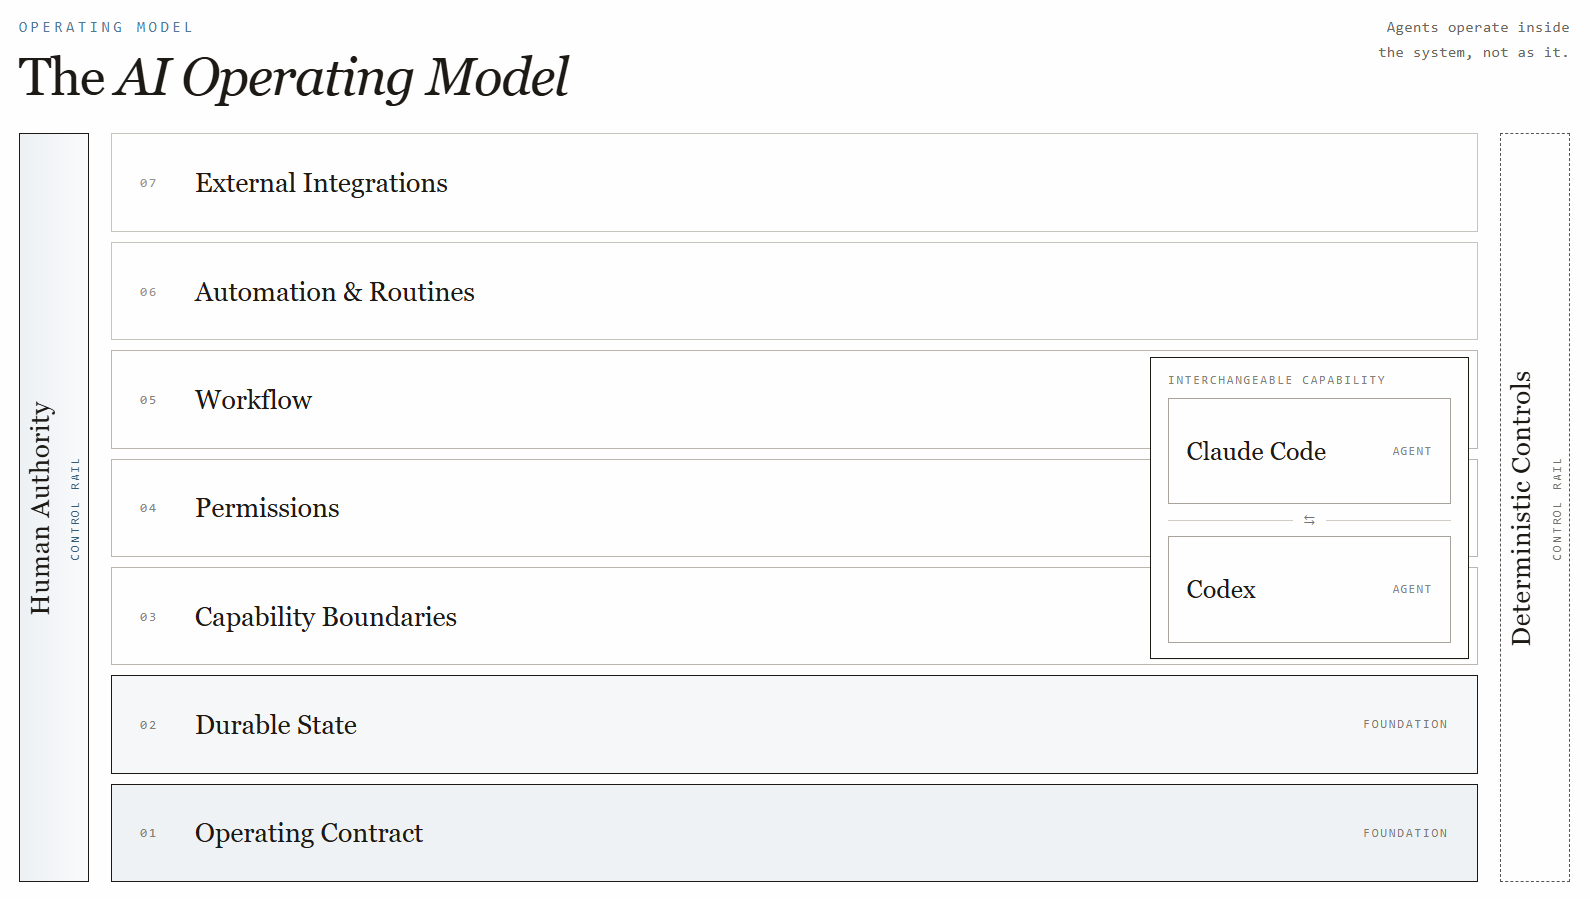Screen dimensions: 1590x899
Task: Click the AGENT tag beside Codex
Action: (1412, 590)
